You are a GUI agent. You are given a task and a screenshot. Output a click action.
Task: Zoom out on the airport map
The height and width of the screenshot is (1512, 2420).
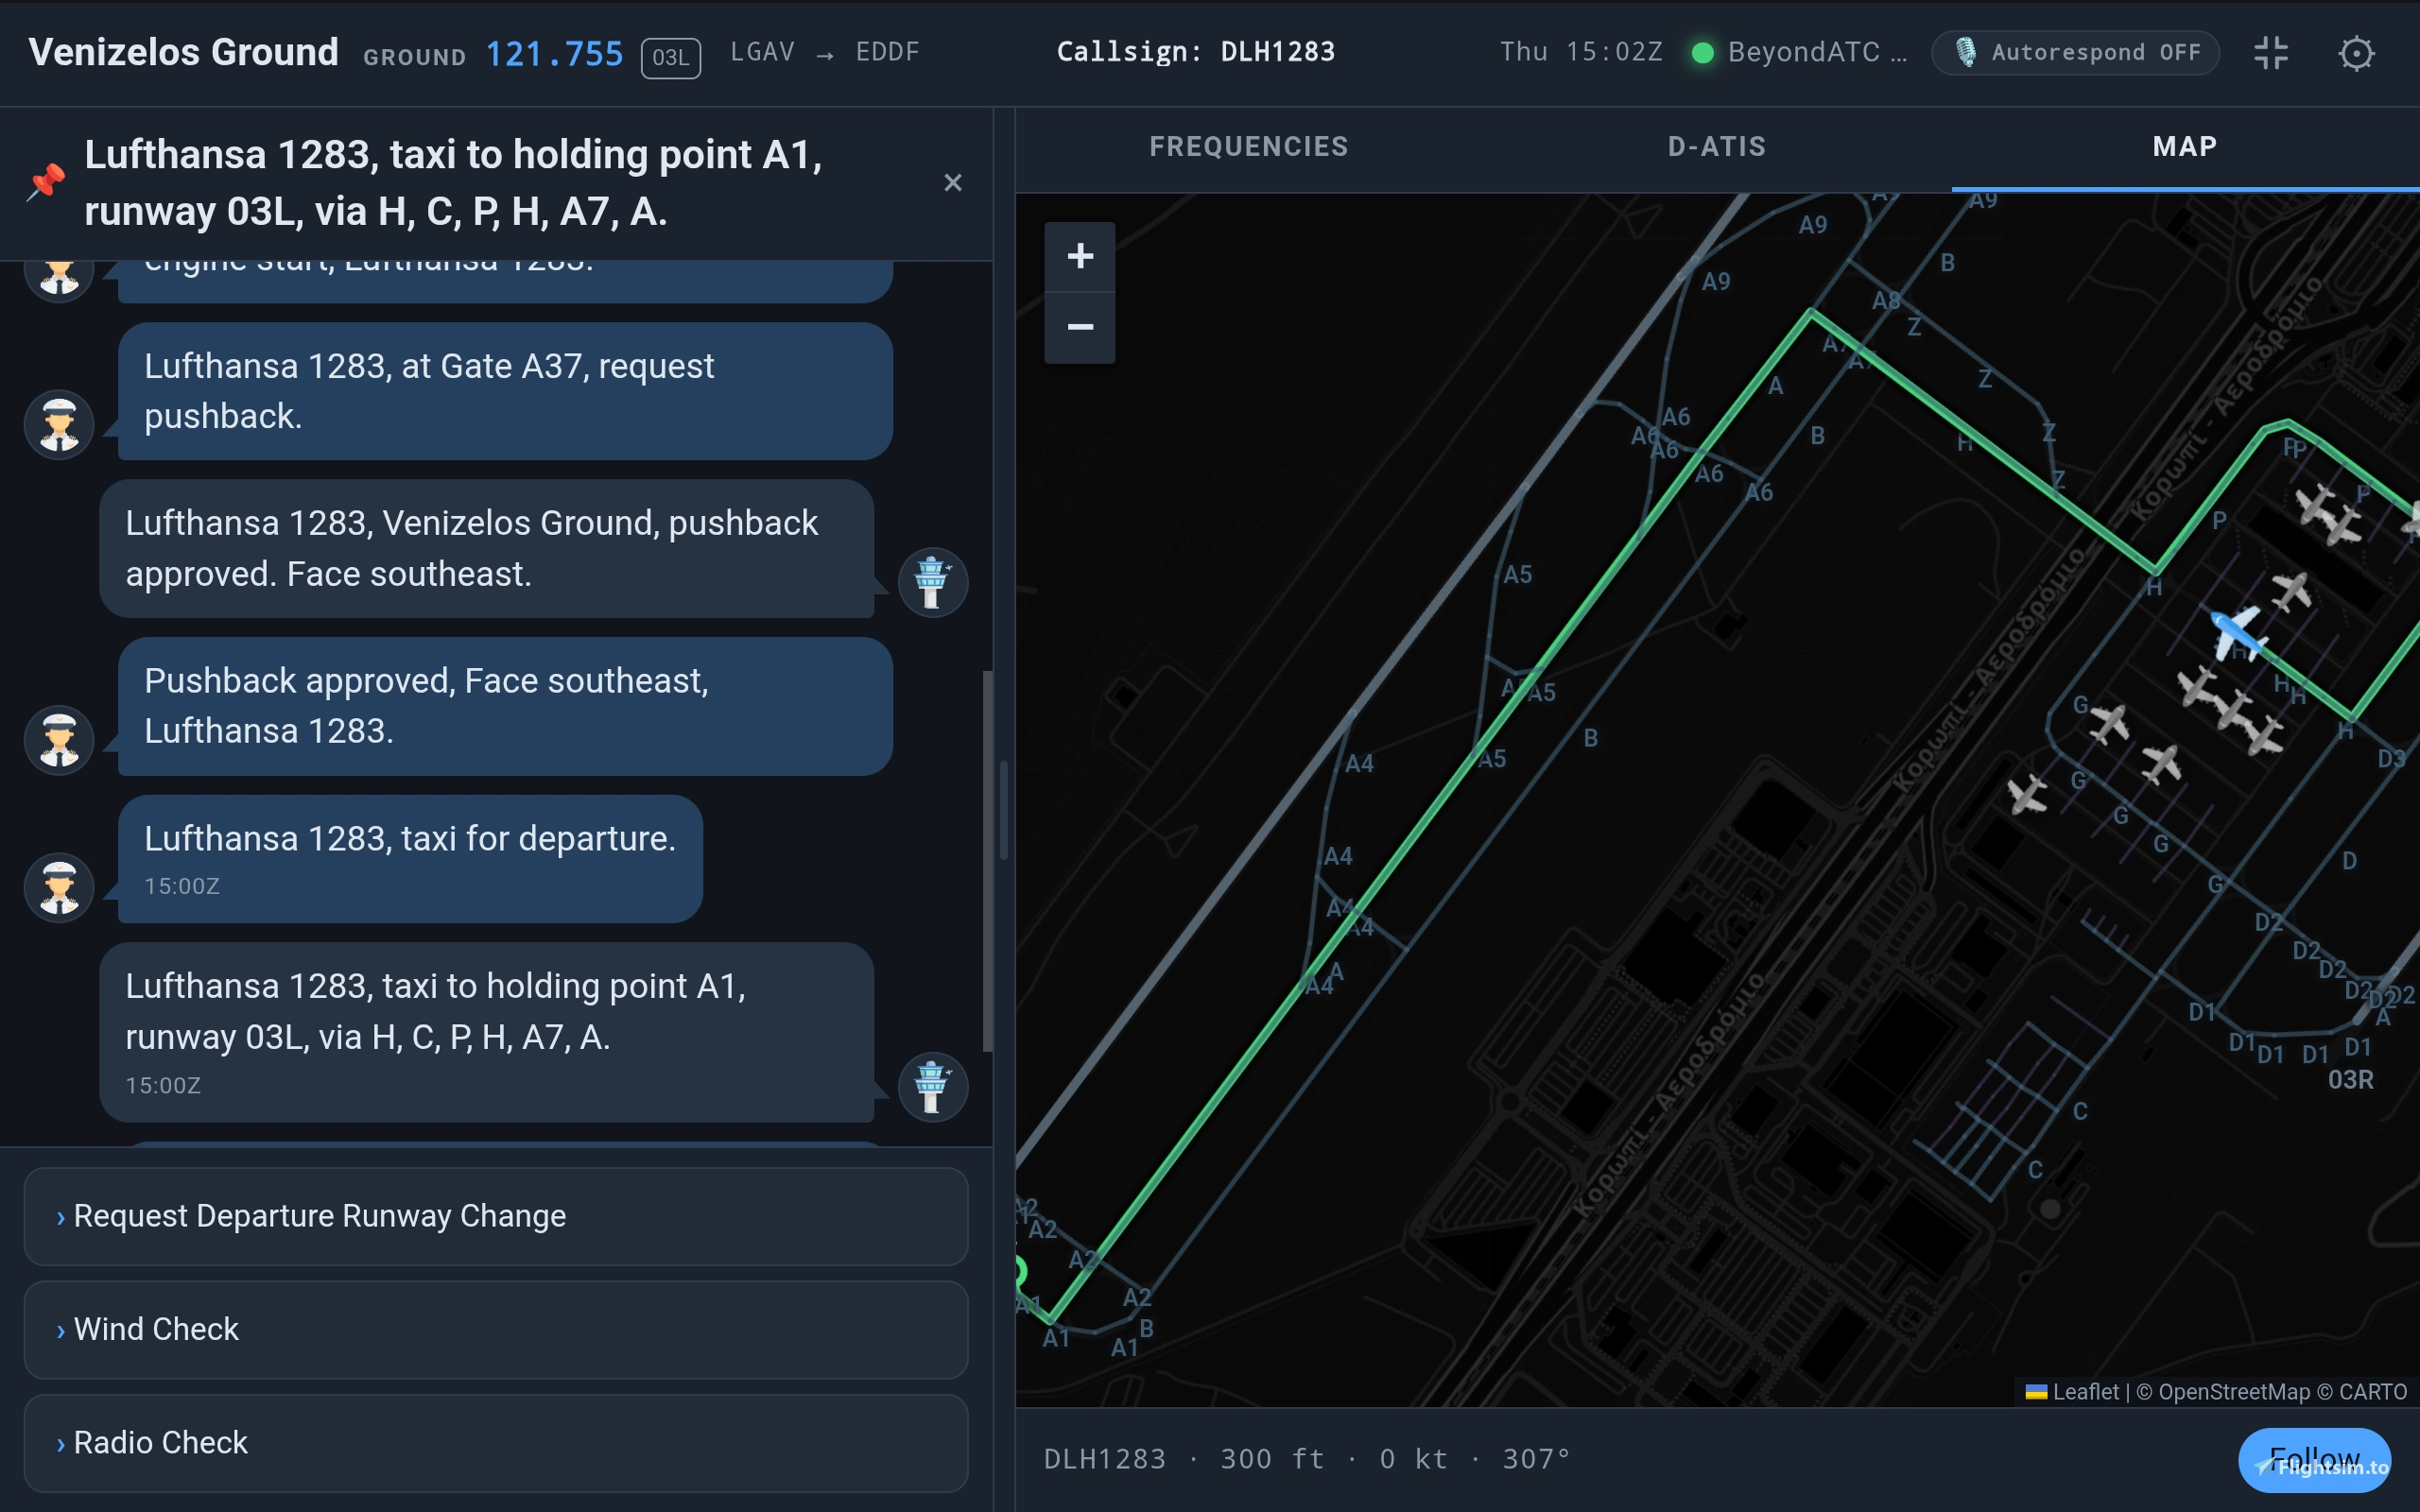click(x=1080, y=328)
